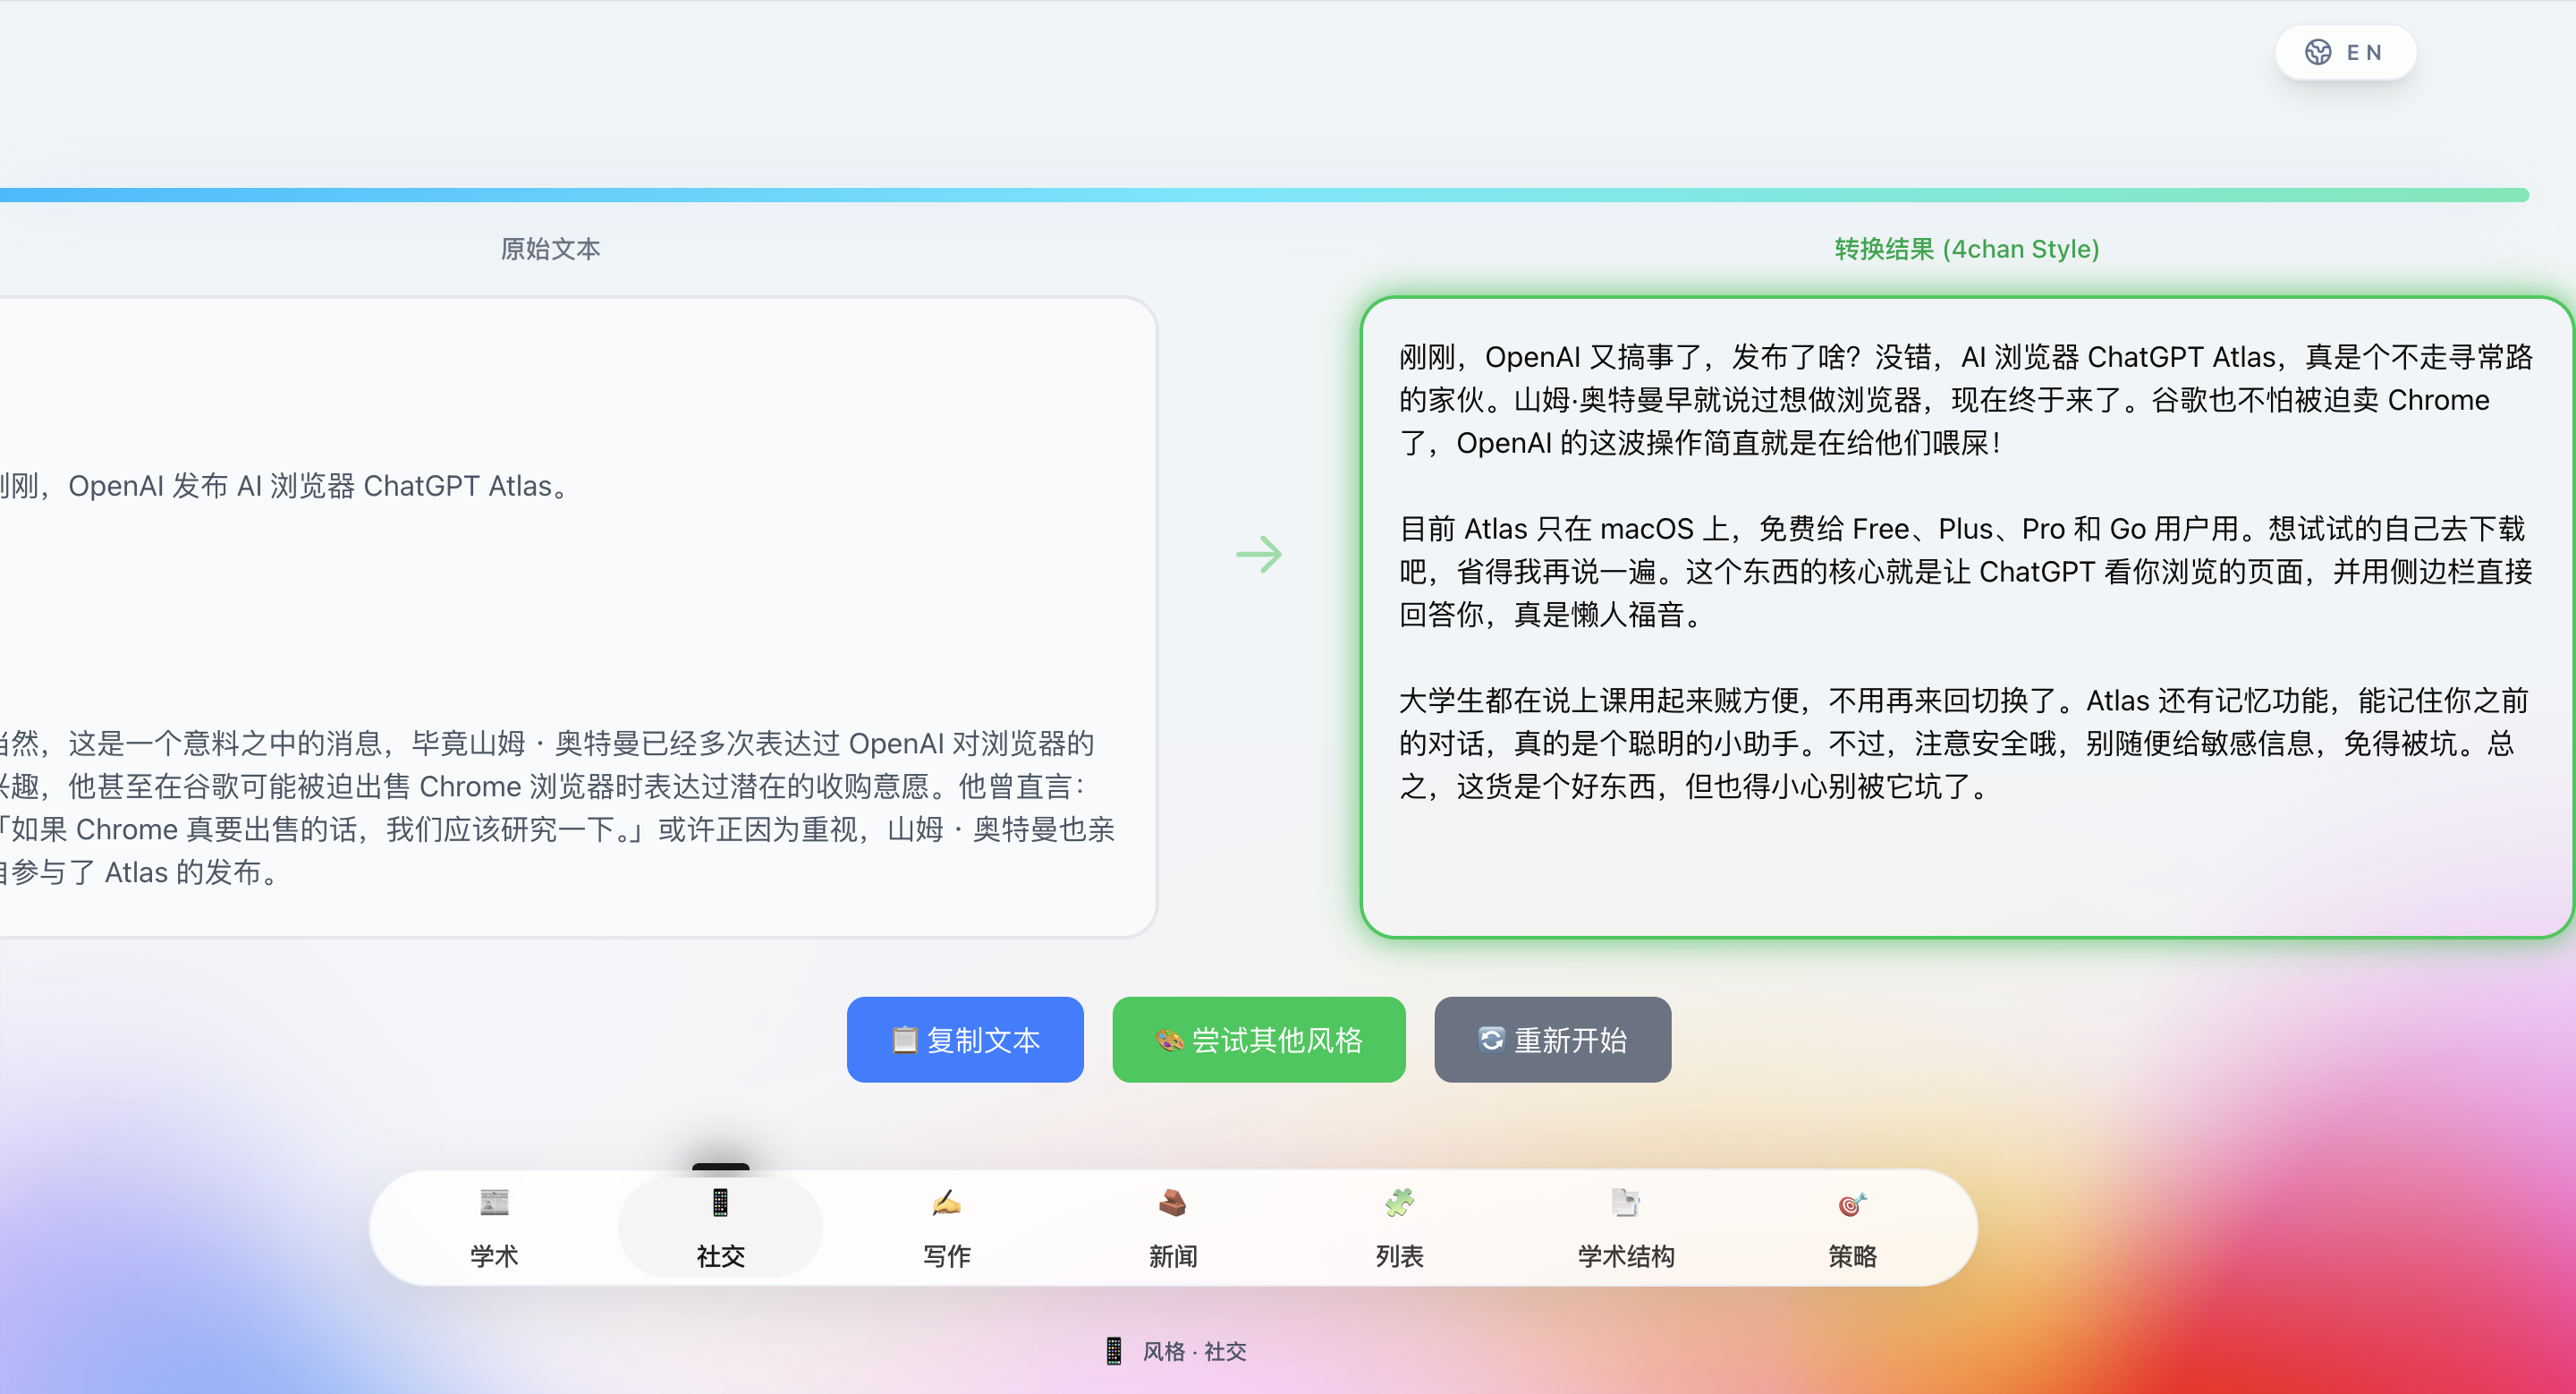Viewport: 2576px width, 1394px height.
Task: Click the 转换结果 (4chan Style) heading
Action: (x=1966, y=249)
